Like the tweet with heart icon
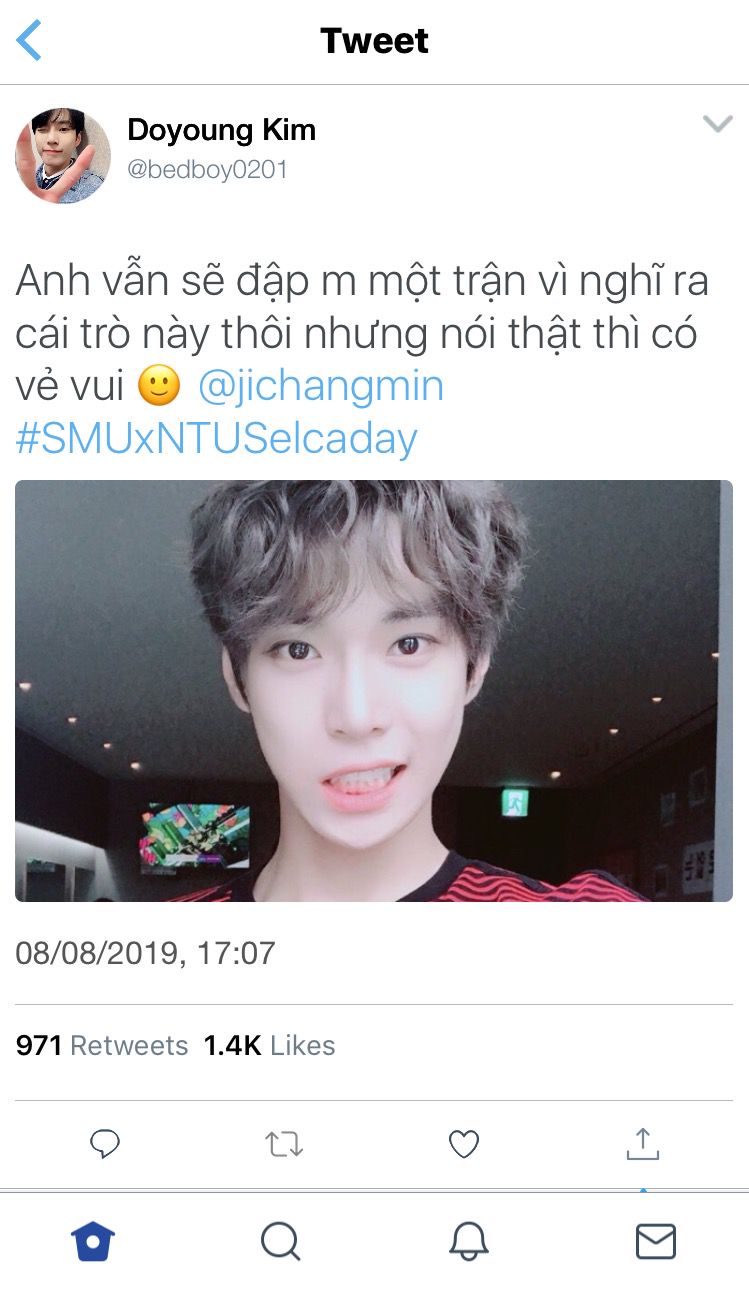 463,1144
